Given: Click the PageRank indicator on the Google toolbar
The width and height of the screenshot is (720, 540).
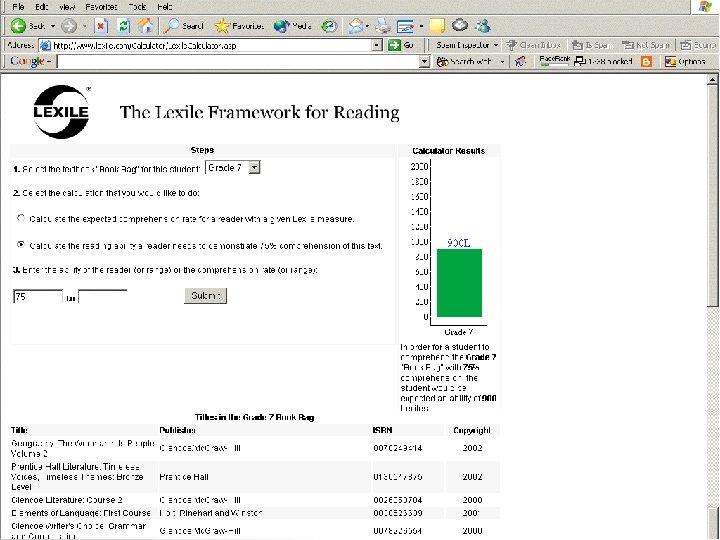Looking at the screenshot, I should point(554,61).
